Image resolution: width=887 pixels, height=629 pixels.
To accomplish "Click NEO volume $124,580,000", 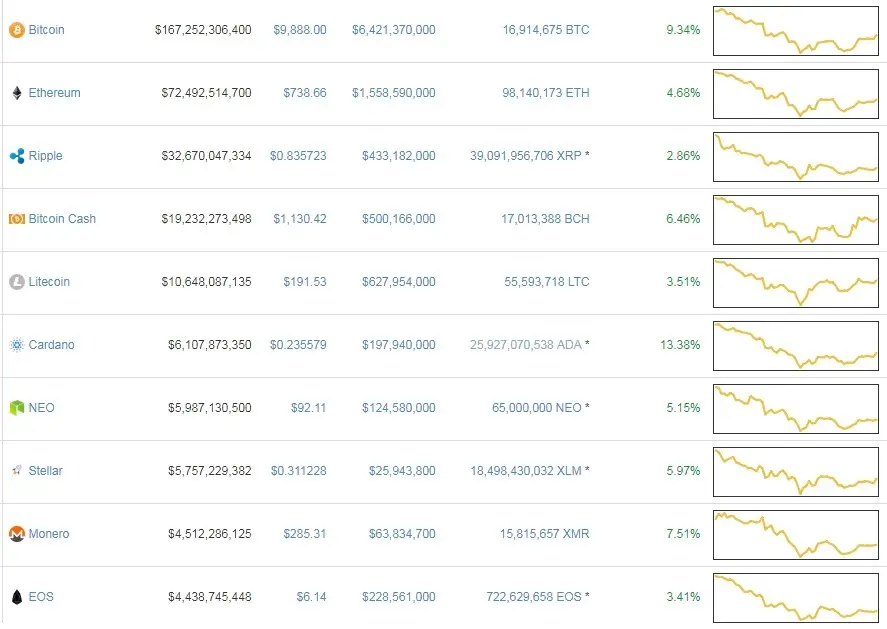I will (399, 408).
